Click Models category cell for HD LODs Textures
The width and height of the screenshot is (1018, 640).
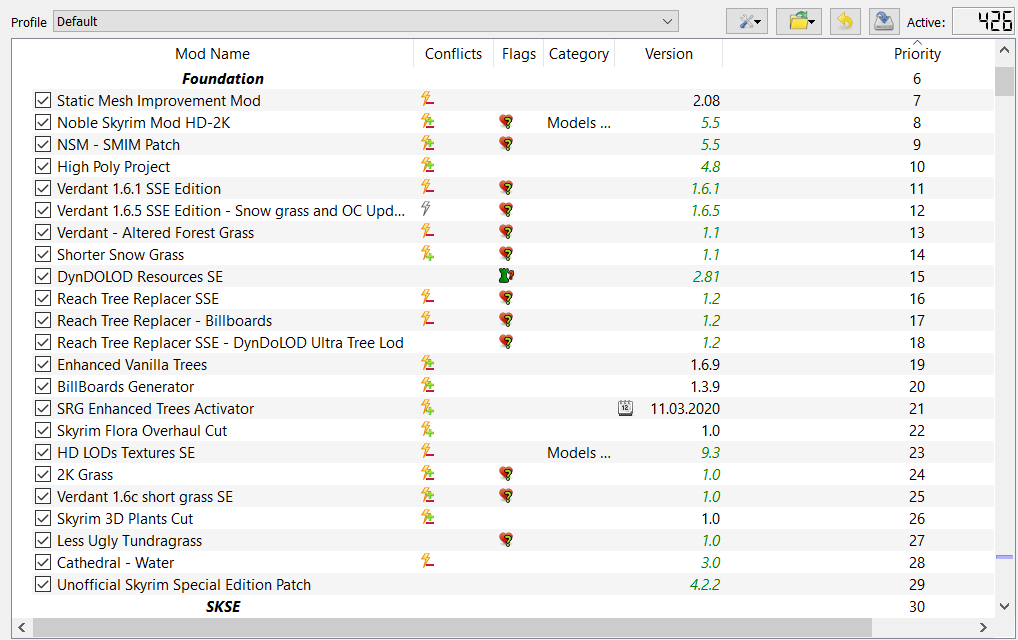click(x=578, y=453)
